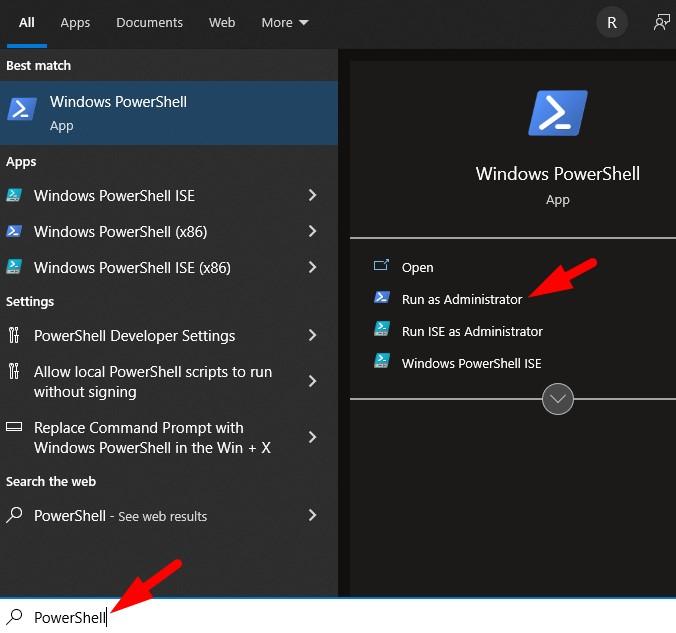Switch to the All tab
676x633 pixels.
pyautogui.click(x=27, y=22)
